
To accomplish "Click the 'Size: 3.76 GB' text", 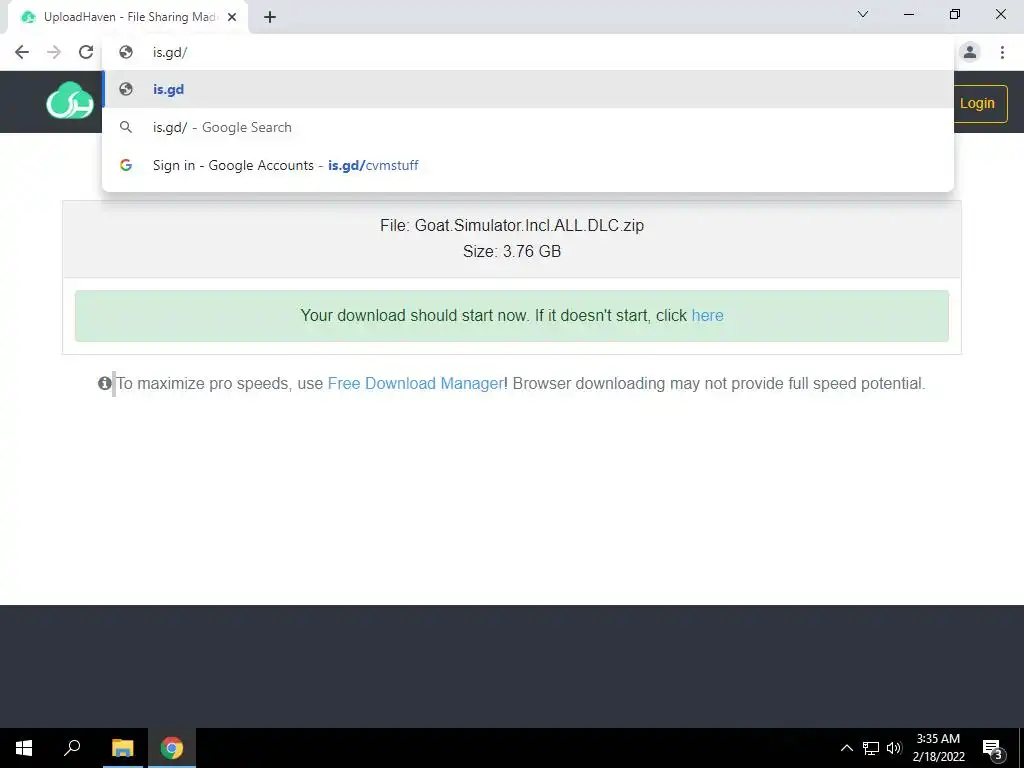I will (x=512, y=251).
